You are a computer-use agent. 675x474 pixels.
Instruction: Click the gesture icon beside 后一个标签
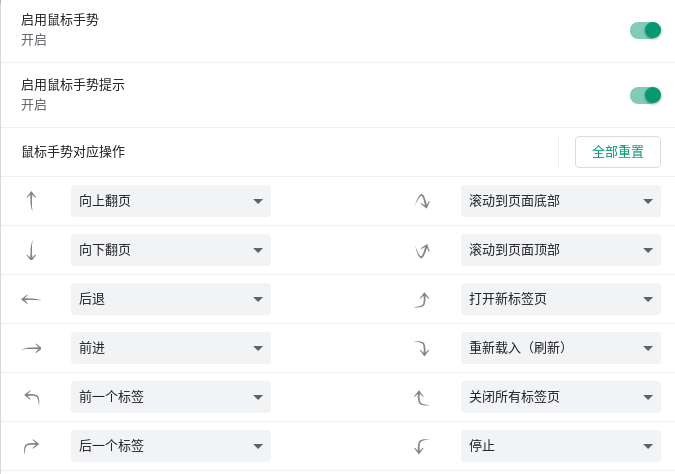click(31, 446)
